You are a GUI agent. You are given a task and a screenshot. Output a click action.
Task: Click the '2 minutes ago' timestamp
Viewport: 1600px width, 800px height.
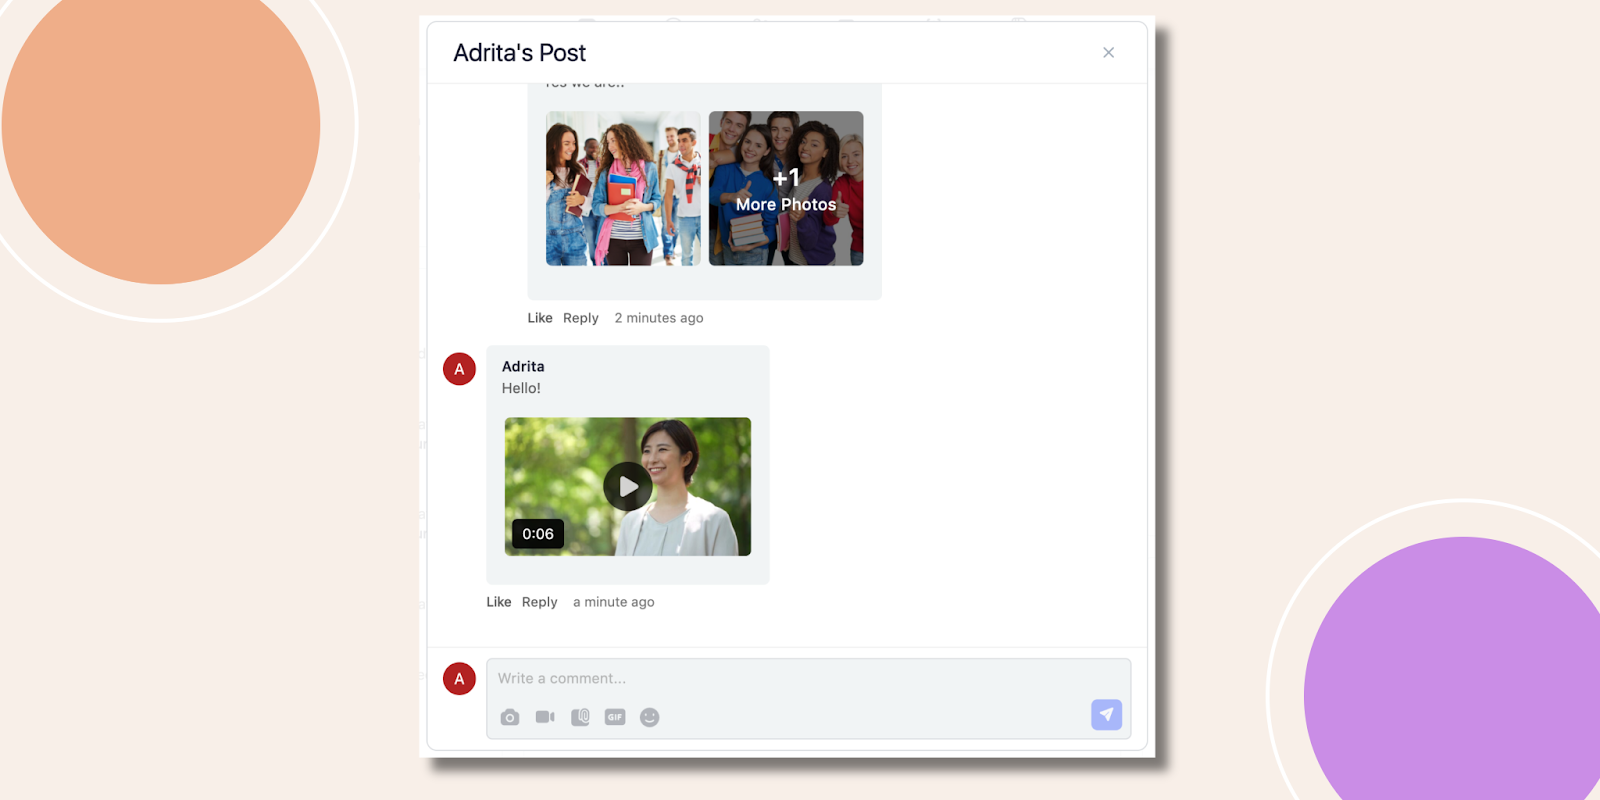click(x=659, y=318)
